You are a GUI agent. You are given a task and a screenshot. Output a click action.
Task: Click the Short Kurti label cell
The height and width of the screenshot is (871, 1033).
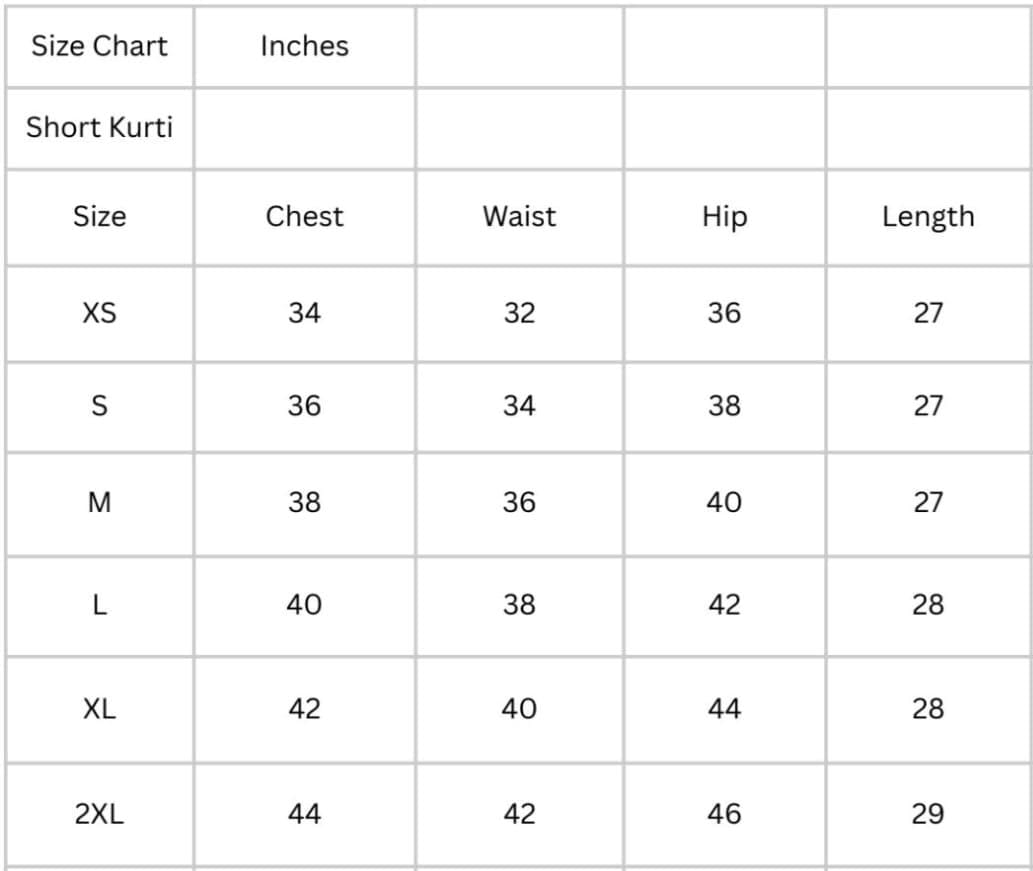coord(99,127)
